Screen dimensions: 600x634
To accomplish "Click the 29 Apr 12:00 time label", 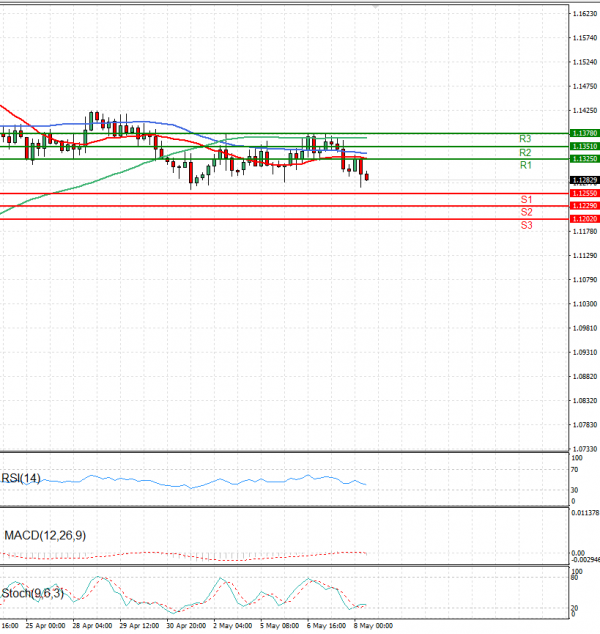I will 139,626.
